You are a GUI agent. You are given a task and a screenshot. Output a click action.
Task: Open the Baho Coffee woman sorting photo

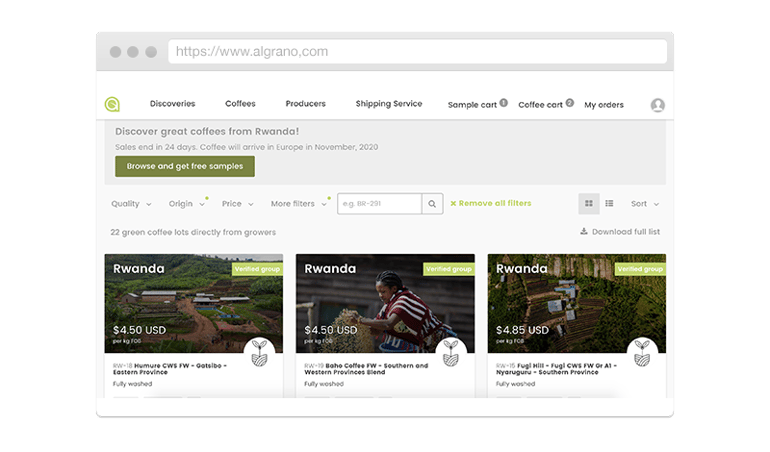(x=385, y=303)
